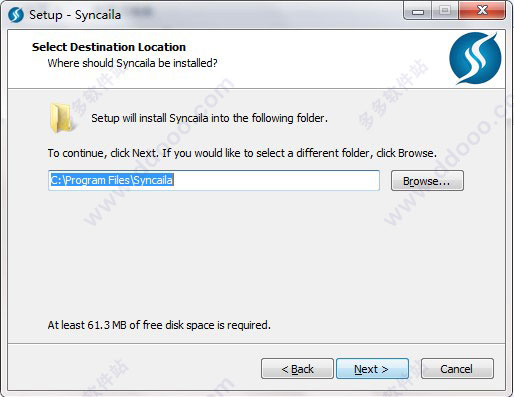Click the "Select Destination Location" heading
Viewport: 514px width, 397px height.
pos(109,47)
